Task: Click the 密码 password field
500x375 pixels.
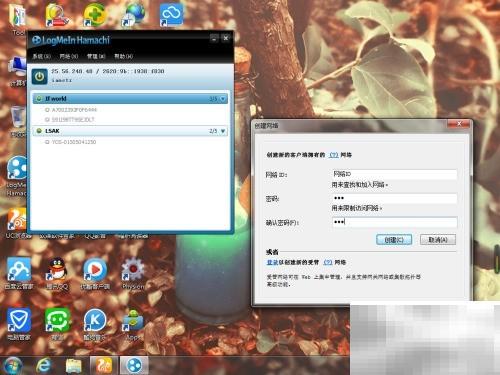Action: click(394, 198)
